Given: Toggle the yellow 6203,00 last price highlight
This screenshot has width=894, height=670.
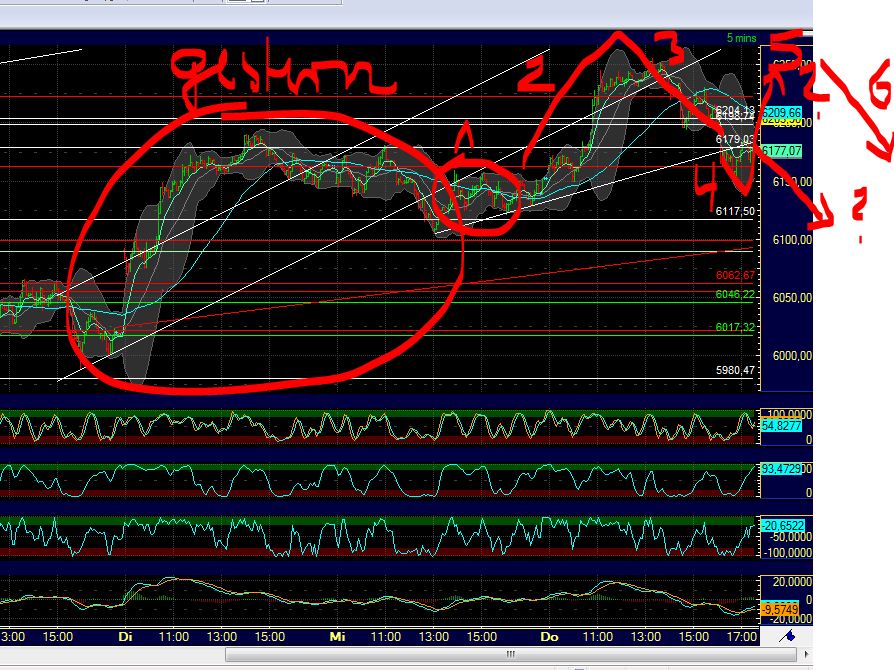Looking at the screenshot, I should (784, 122).
